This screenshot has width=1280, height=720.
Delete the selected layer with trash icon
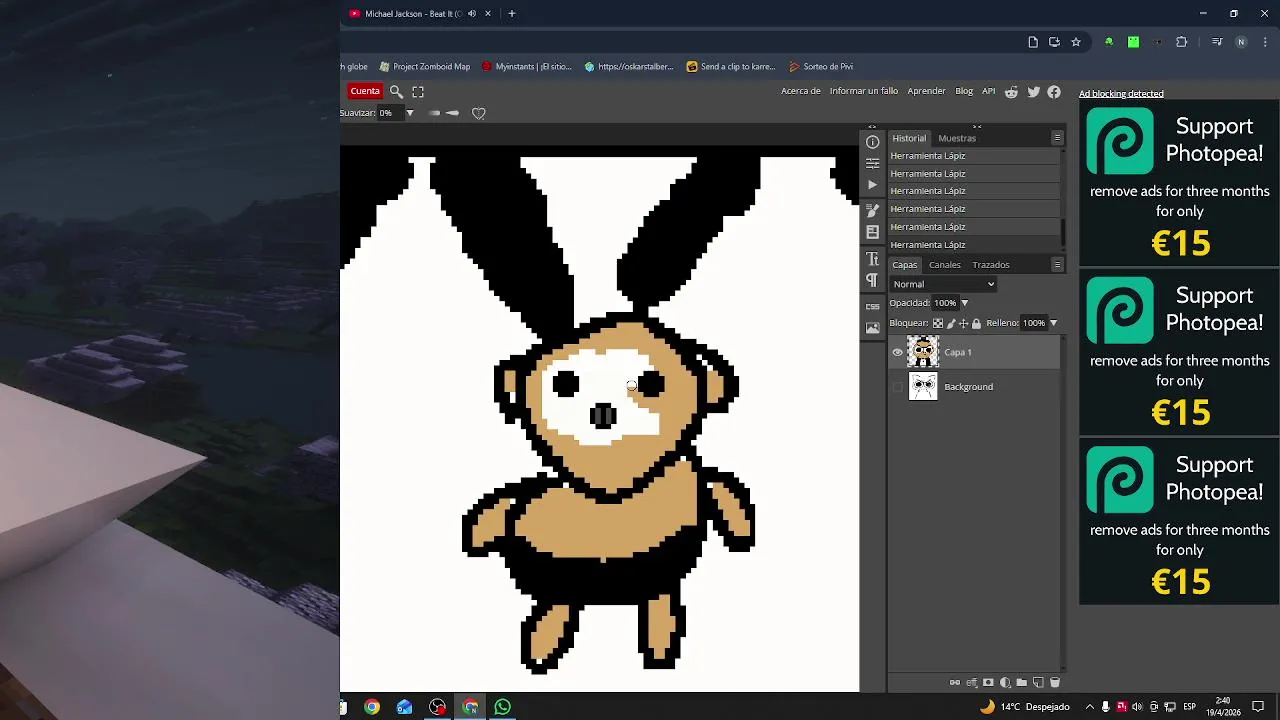click(x=1054, y=682)
